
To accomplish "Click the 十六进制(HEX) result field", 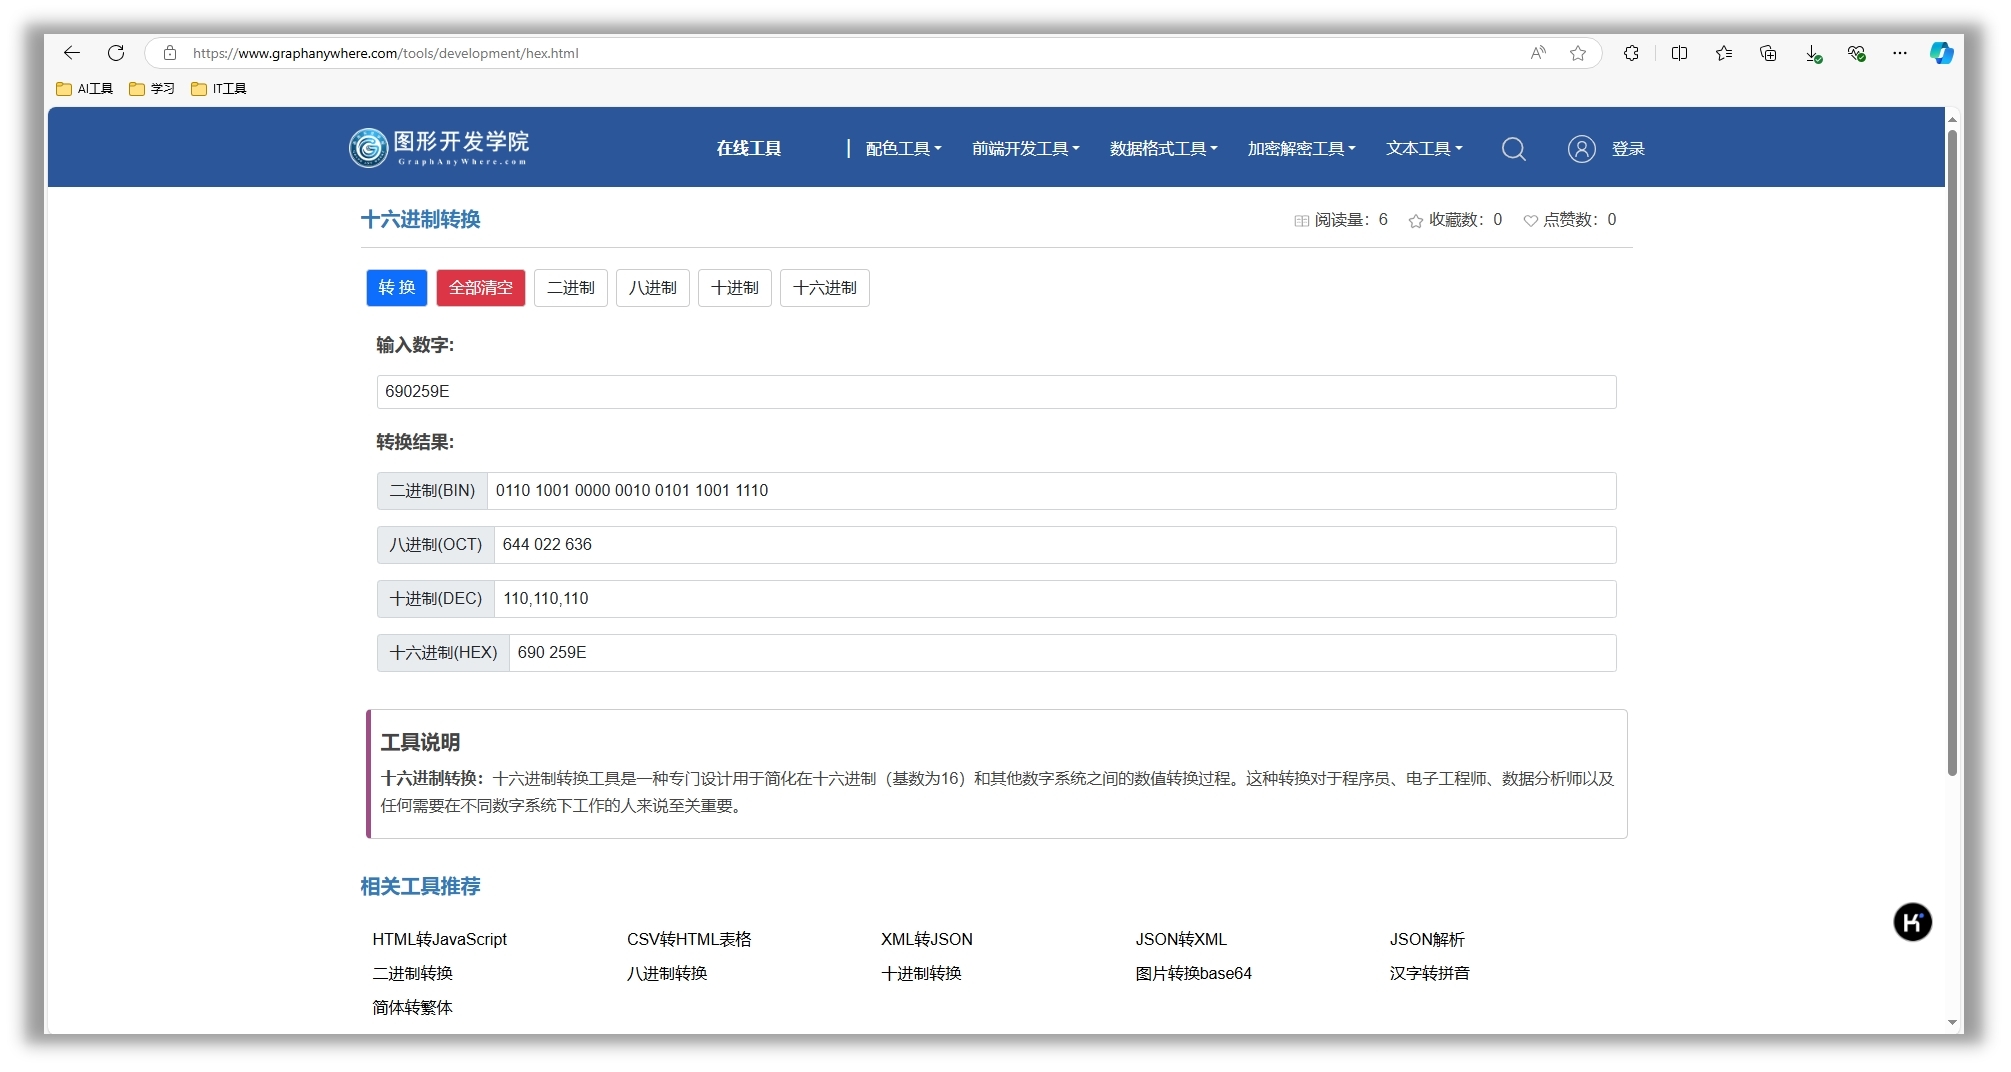I will click(x=1062, y=653).
